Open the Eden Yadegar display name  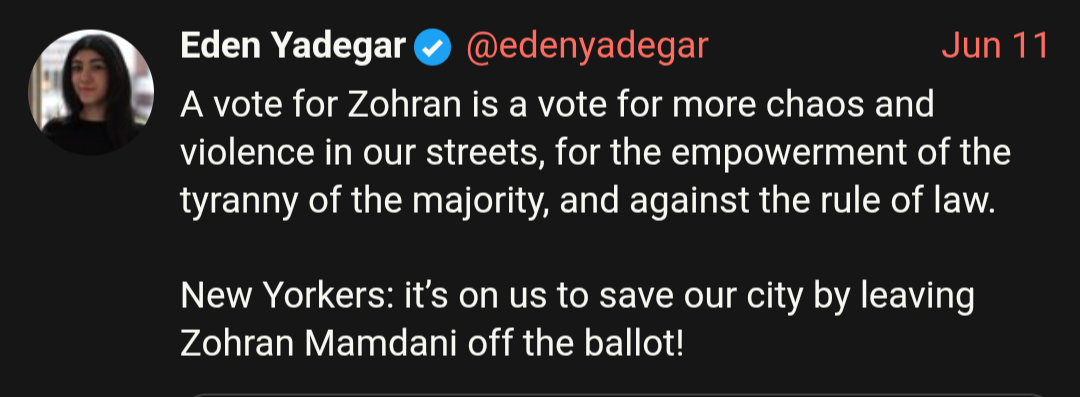tap(293, 47)
